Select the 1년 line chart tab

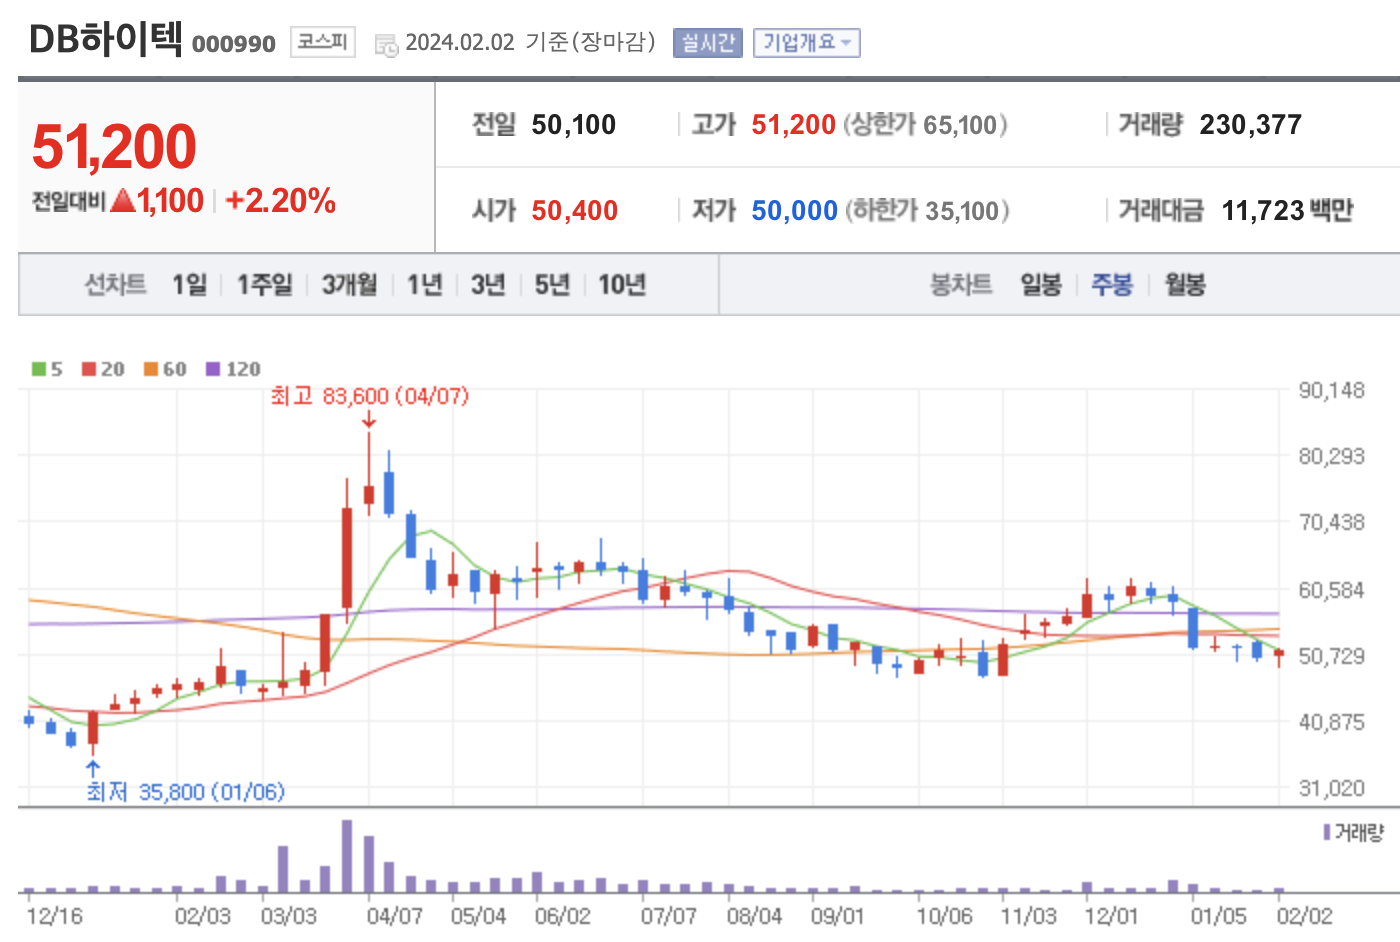click(424, 285)
